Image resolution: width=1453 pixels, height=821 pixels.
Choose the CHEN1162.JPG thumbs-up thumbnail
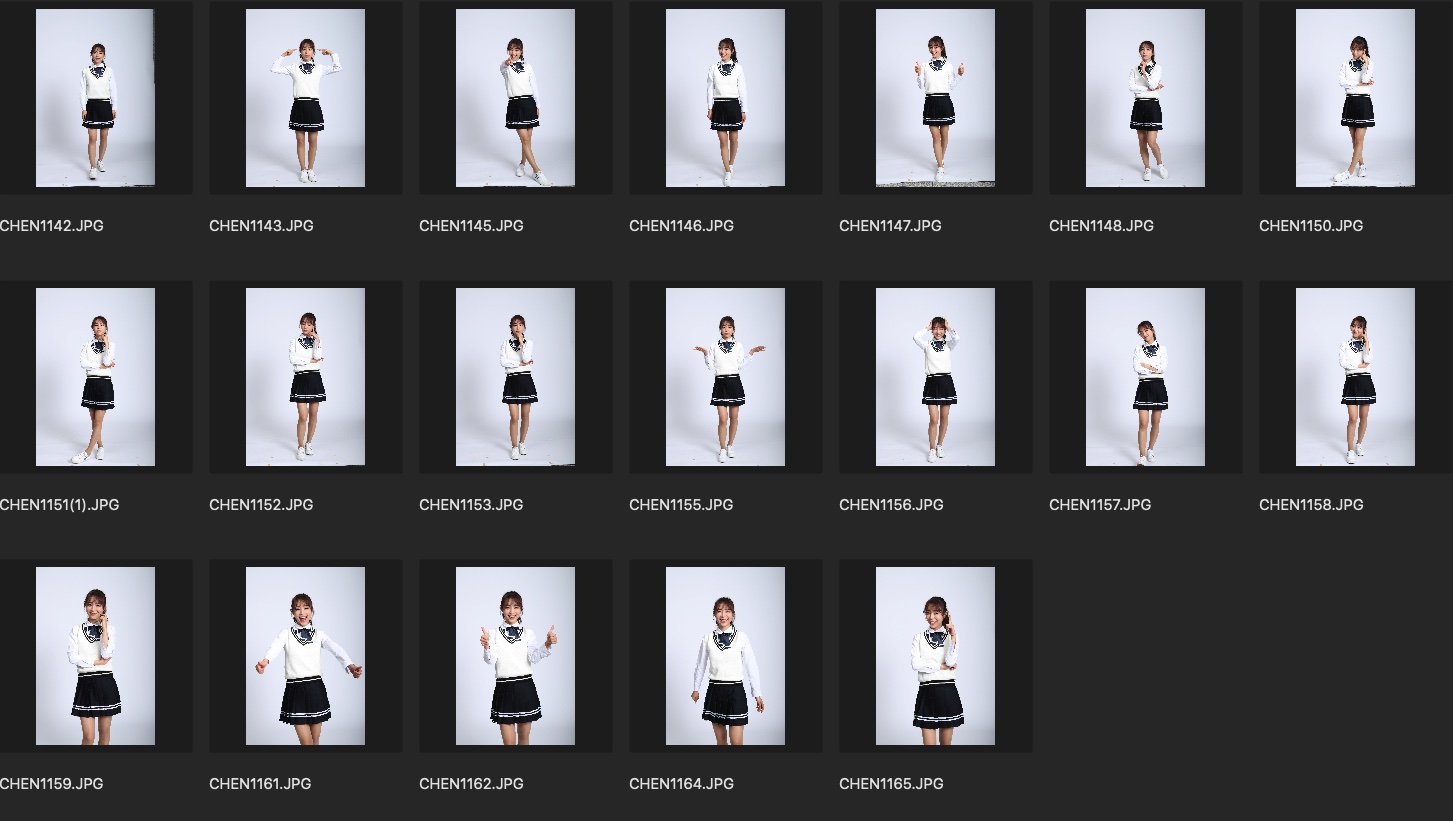[515, 656]
